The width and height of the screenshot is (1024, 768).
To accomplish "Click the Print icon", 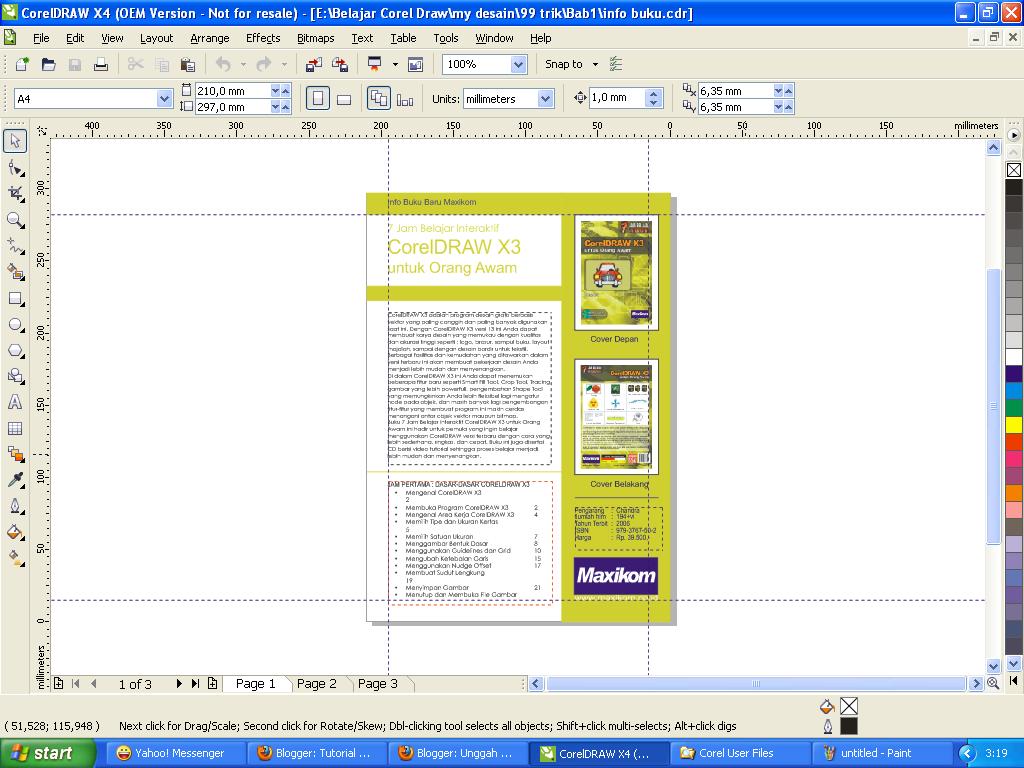I will [x=101, y=64].
